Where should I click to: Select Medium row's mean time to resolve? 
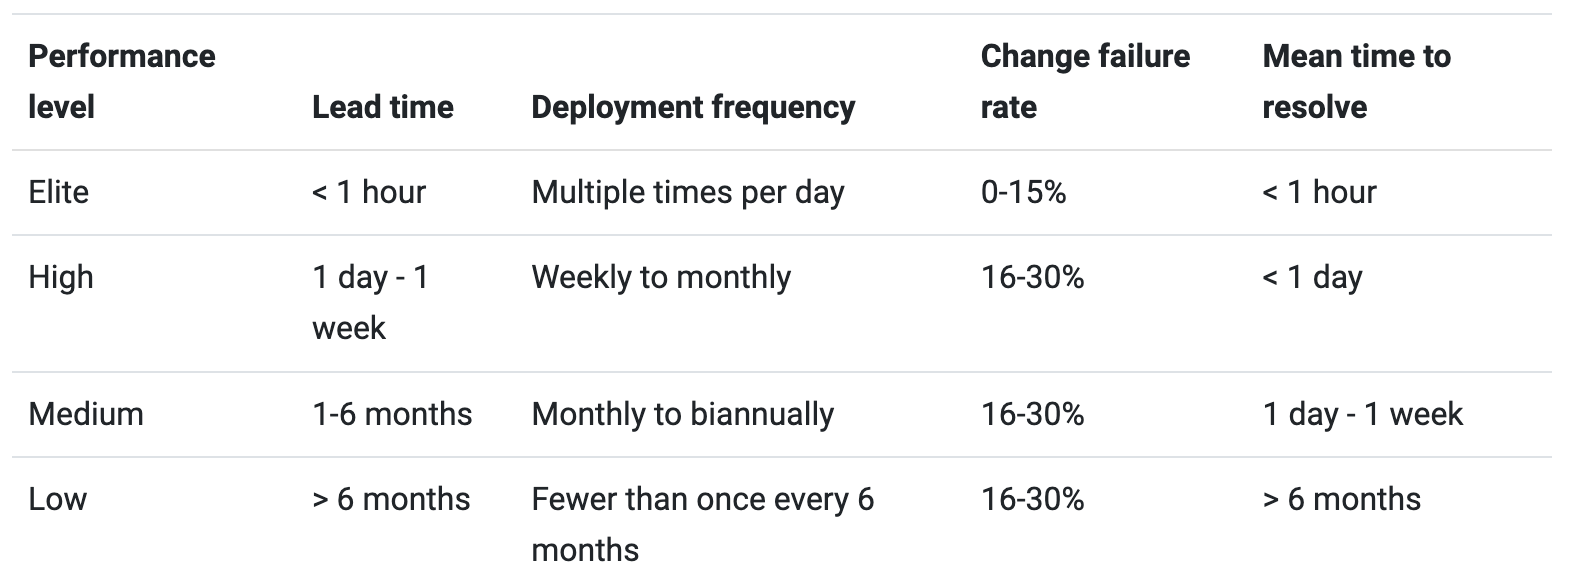1362,414
